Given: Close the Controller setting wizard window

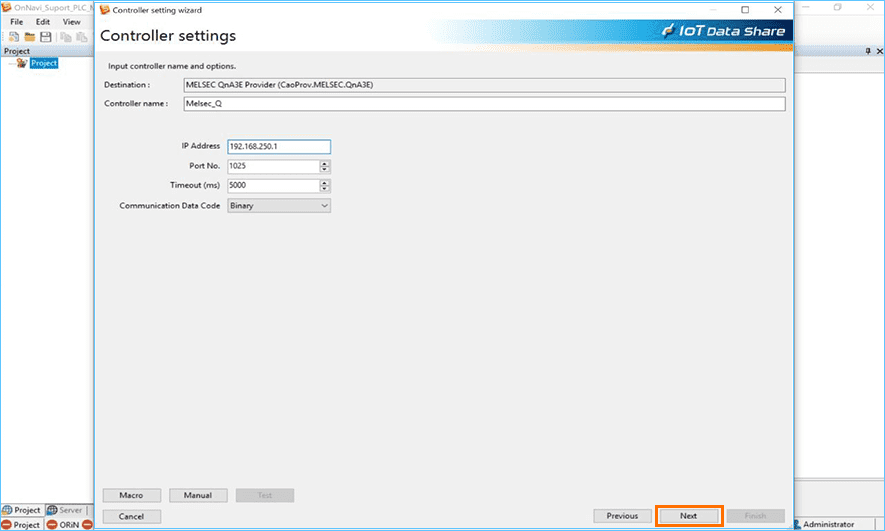Looking at the screenshot, I should (x=778, y=10).
